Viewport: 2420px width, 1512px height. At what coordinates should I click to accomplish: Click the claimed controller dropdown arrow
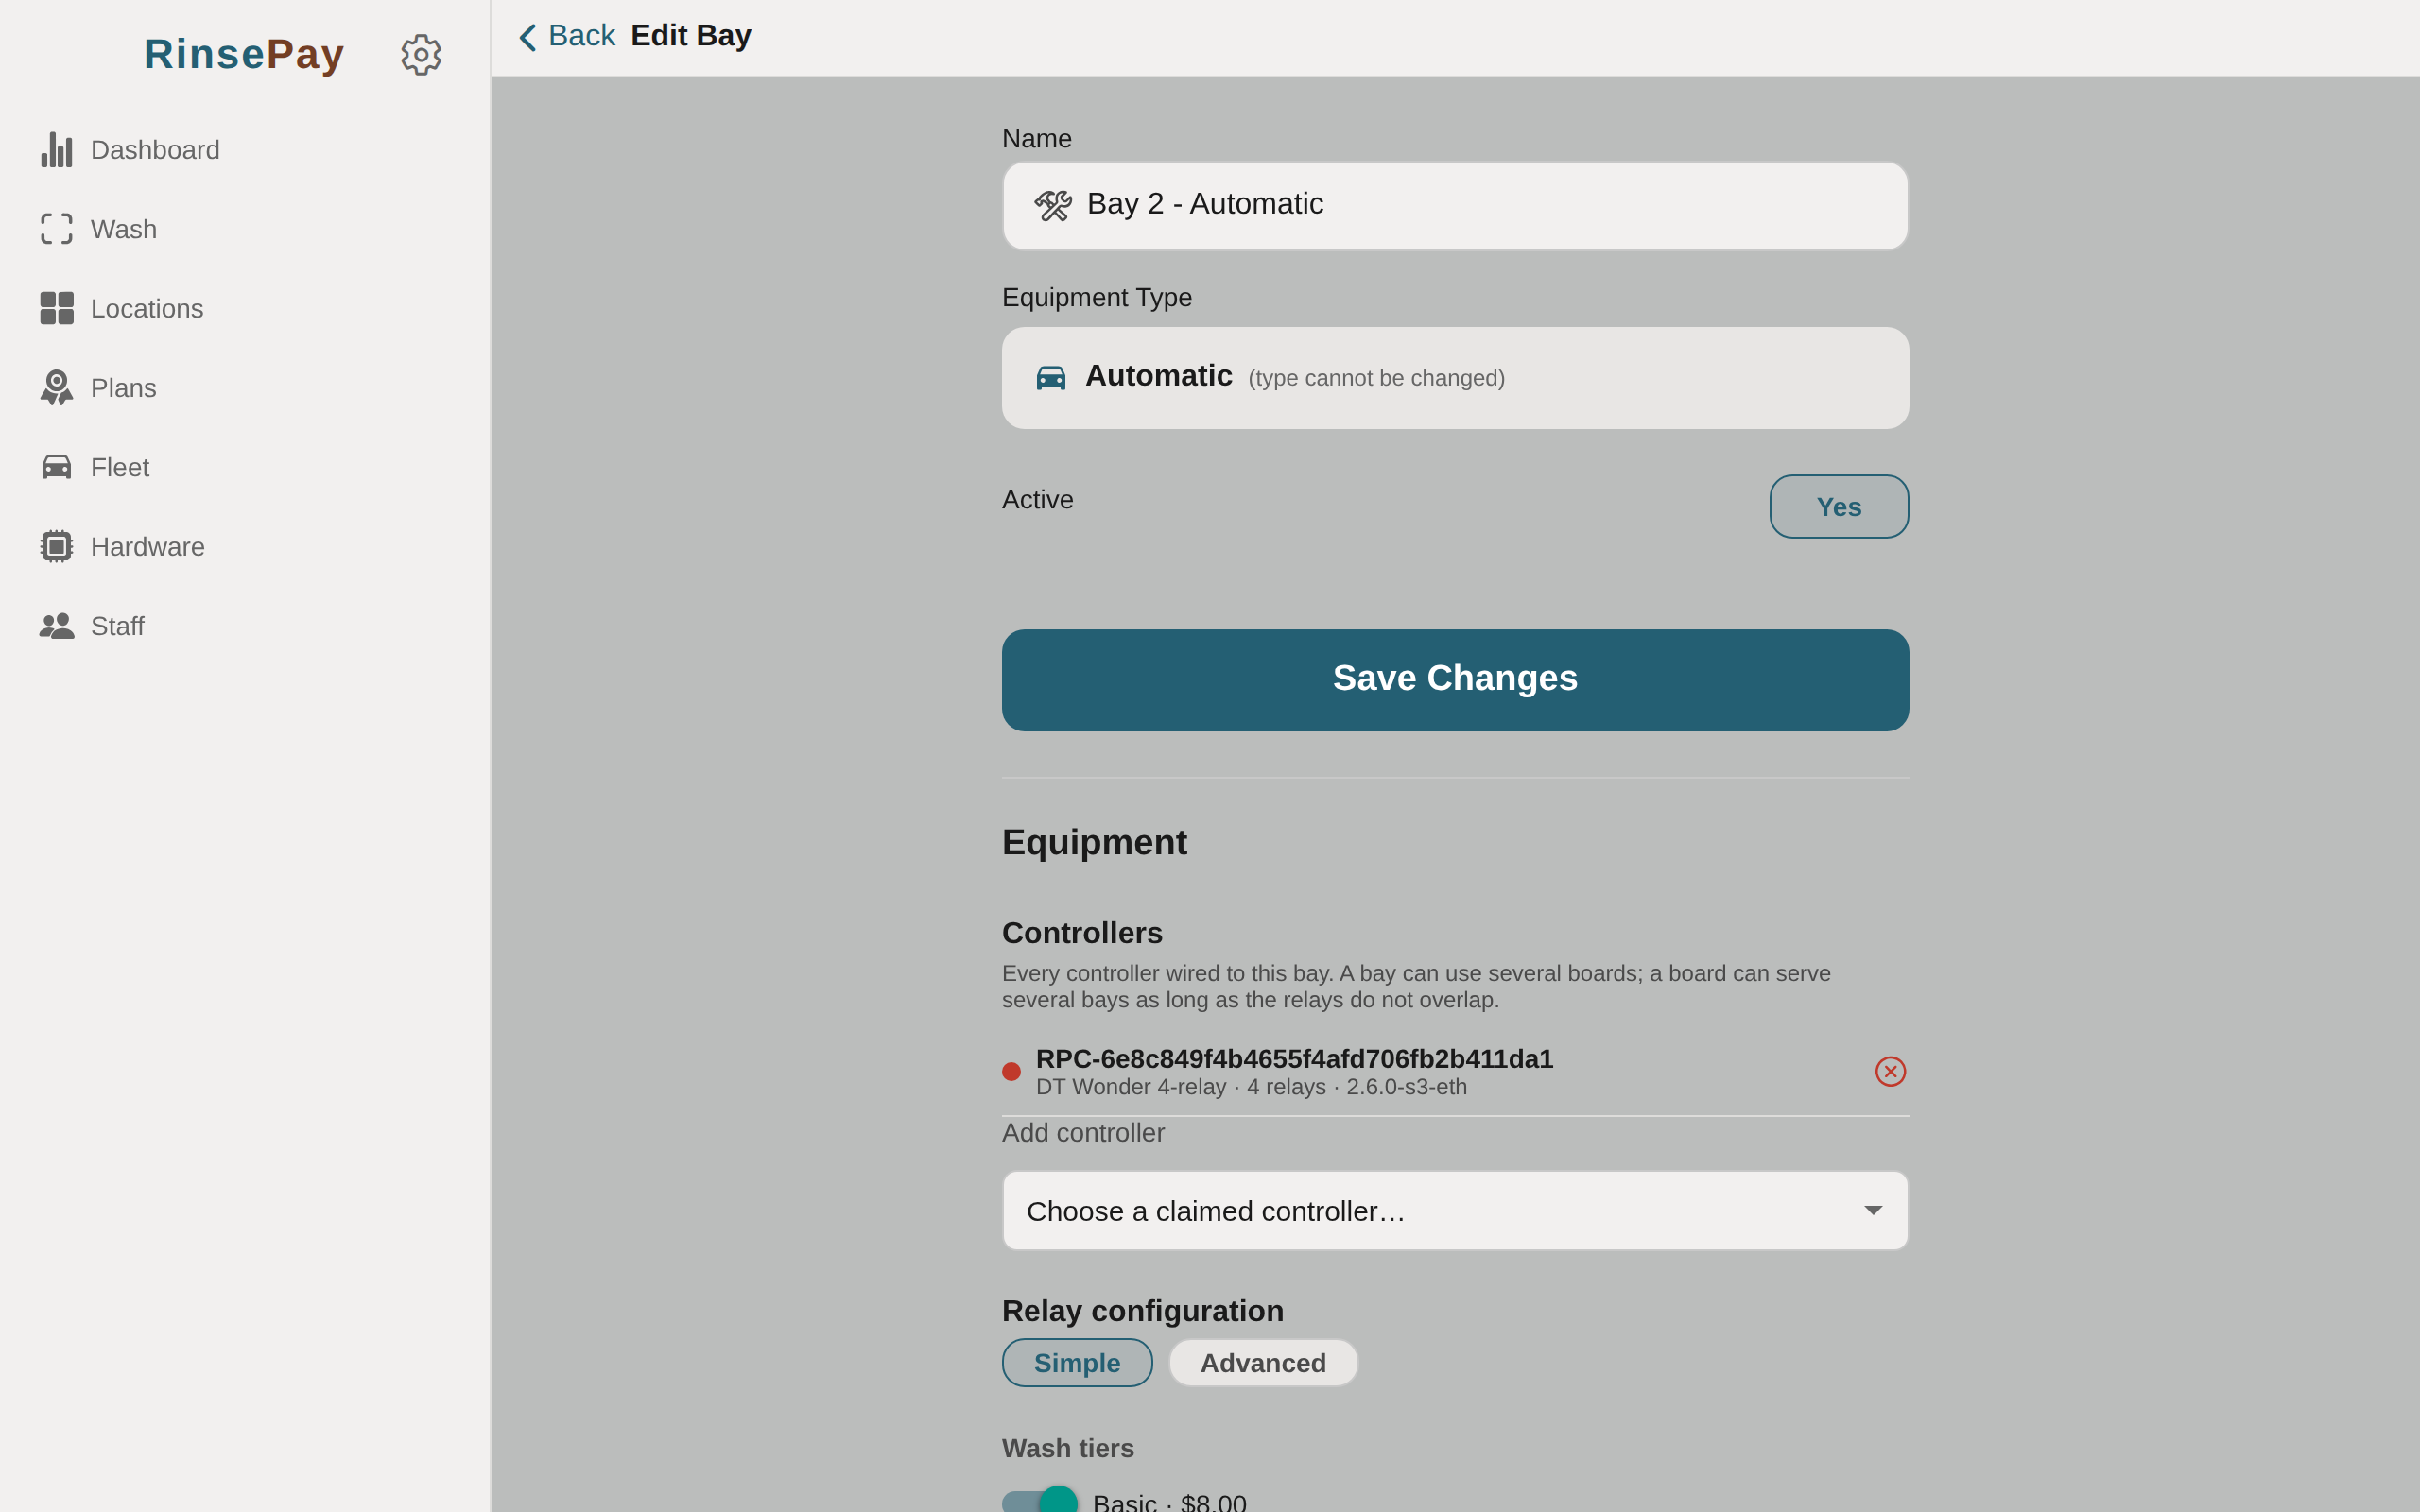tap(1873, 1211)
